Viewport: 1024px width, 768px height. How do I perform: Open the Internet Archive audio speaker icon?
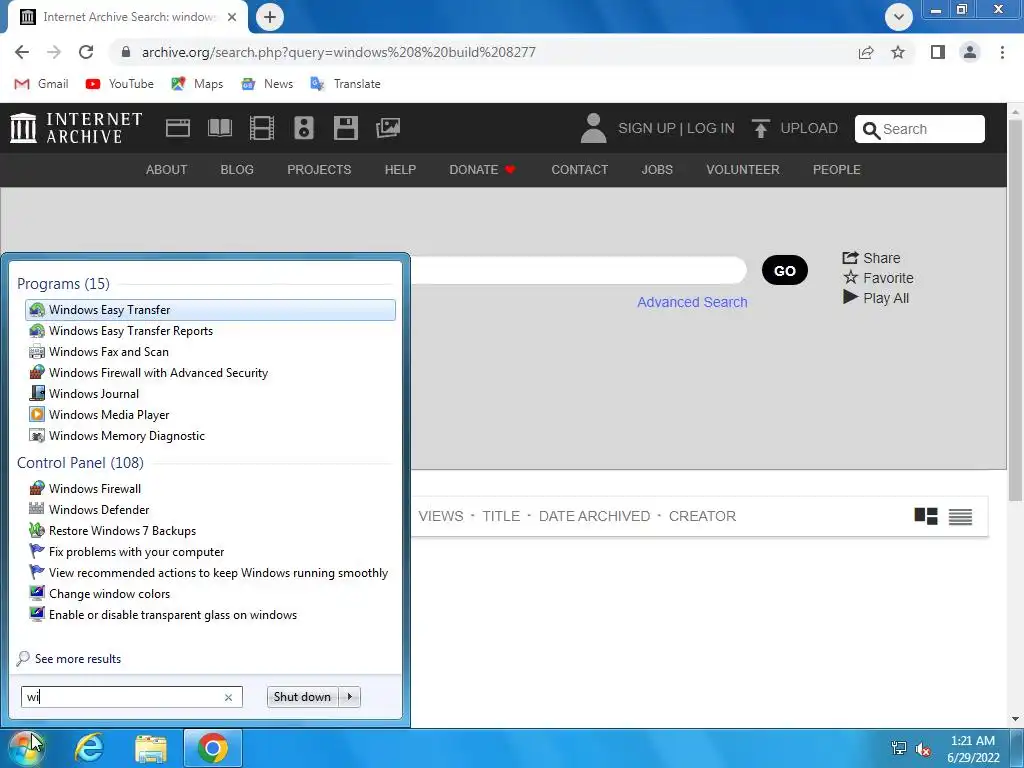(x=304, y=128)
